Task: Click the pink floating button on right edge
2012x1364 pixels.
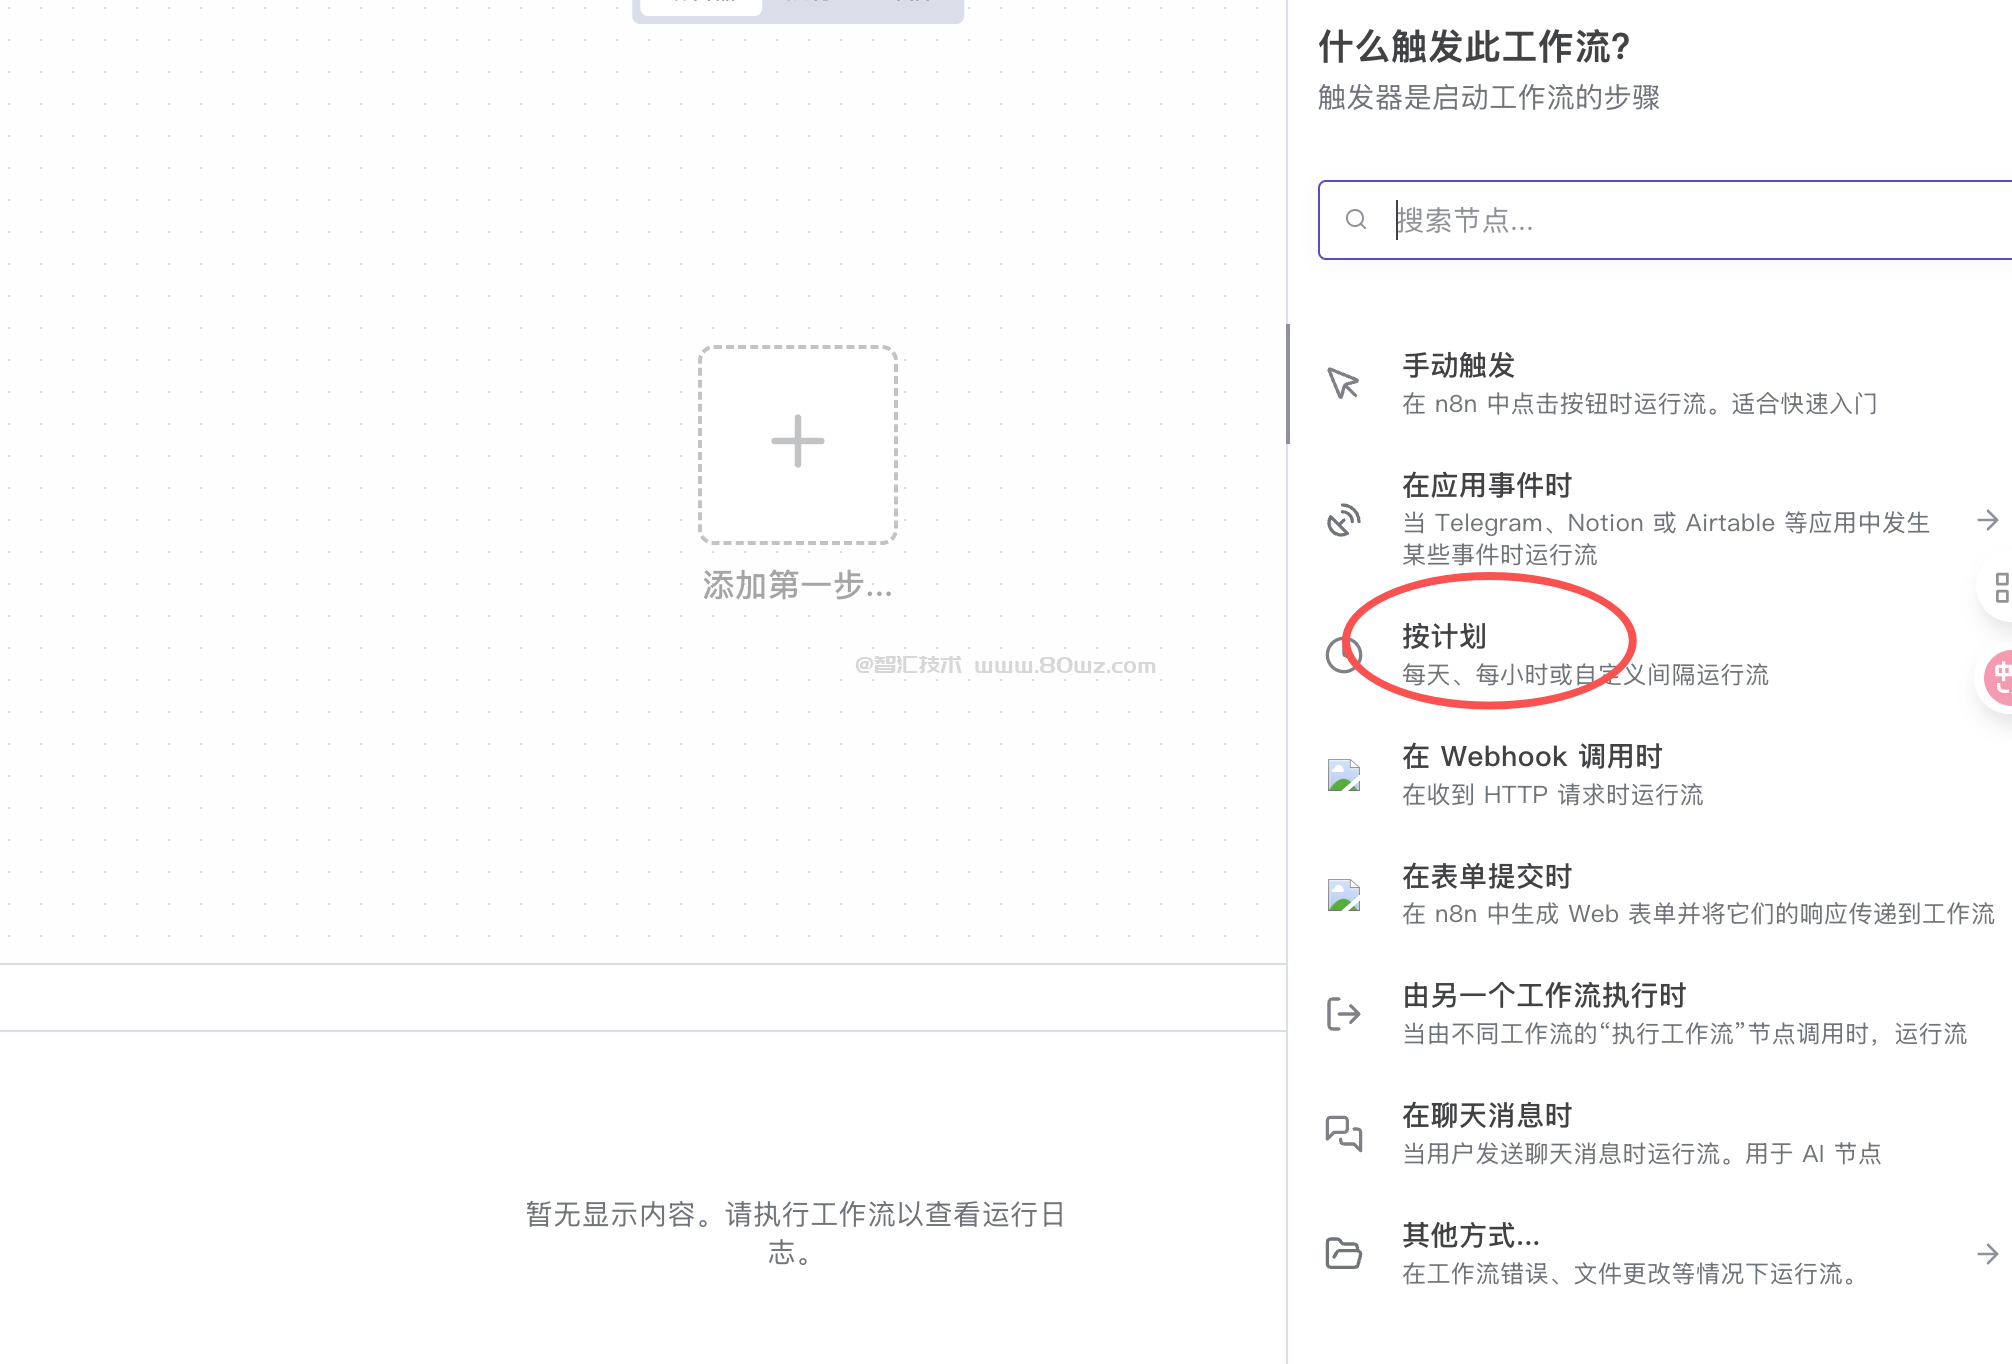Action: click(x=2000, y=679)
